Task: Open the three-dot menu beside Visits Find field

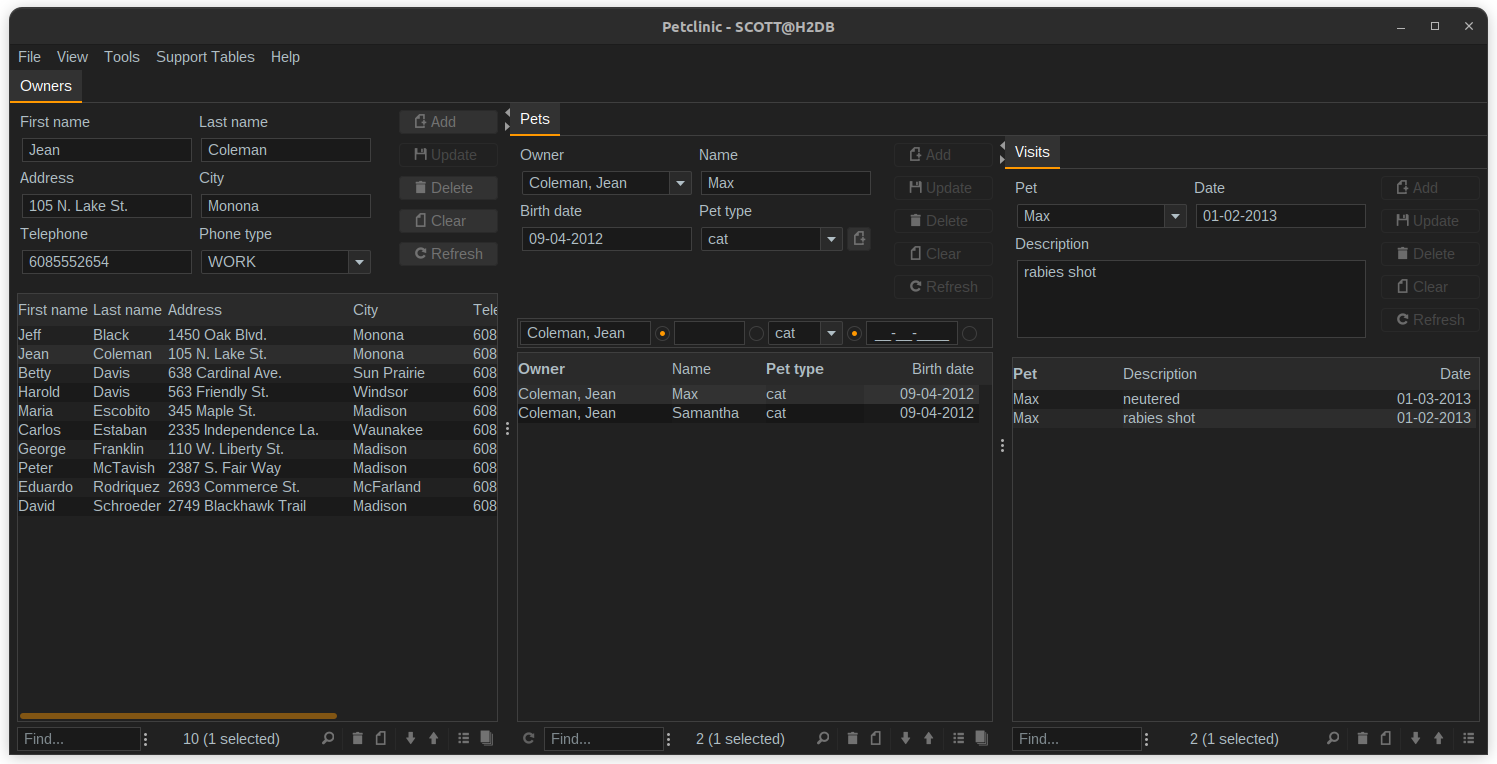Action: (x=1146, y=739)
